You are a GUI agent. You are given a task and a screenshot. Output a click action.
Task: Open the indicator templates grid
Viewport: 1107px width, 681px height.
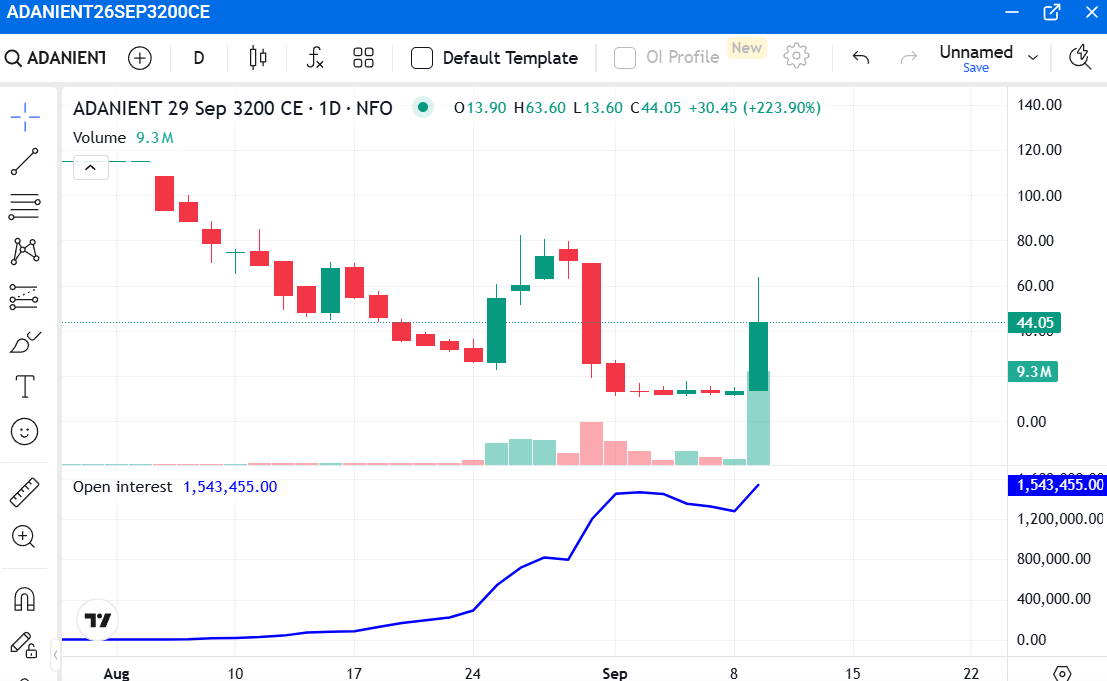[364, 58]
